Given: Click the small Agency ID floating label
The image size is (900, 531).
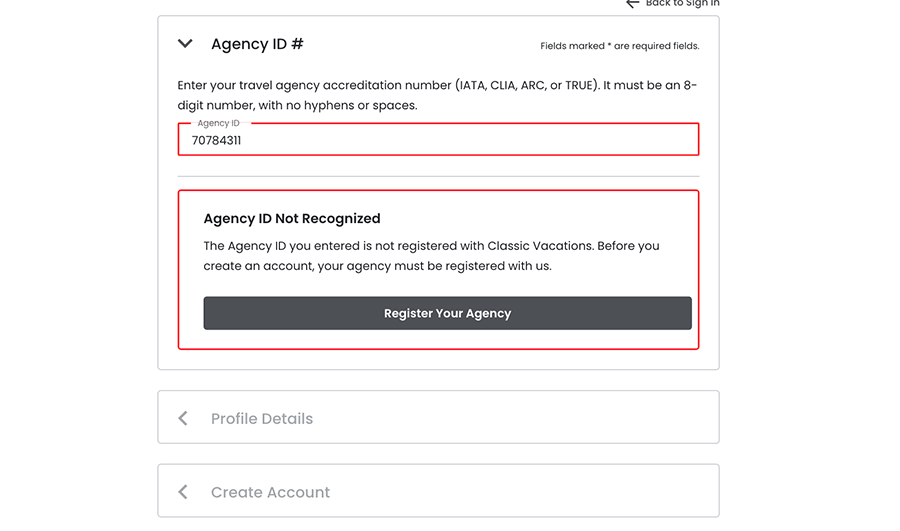Looking at the screenshot, I should click(x=218, y=123).
